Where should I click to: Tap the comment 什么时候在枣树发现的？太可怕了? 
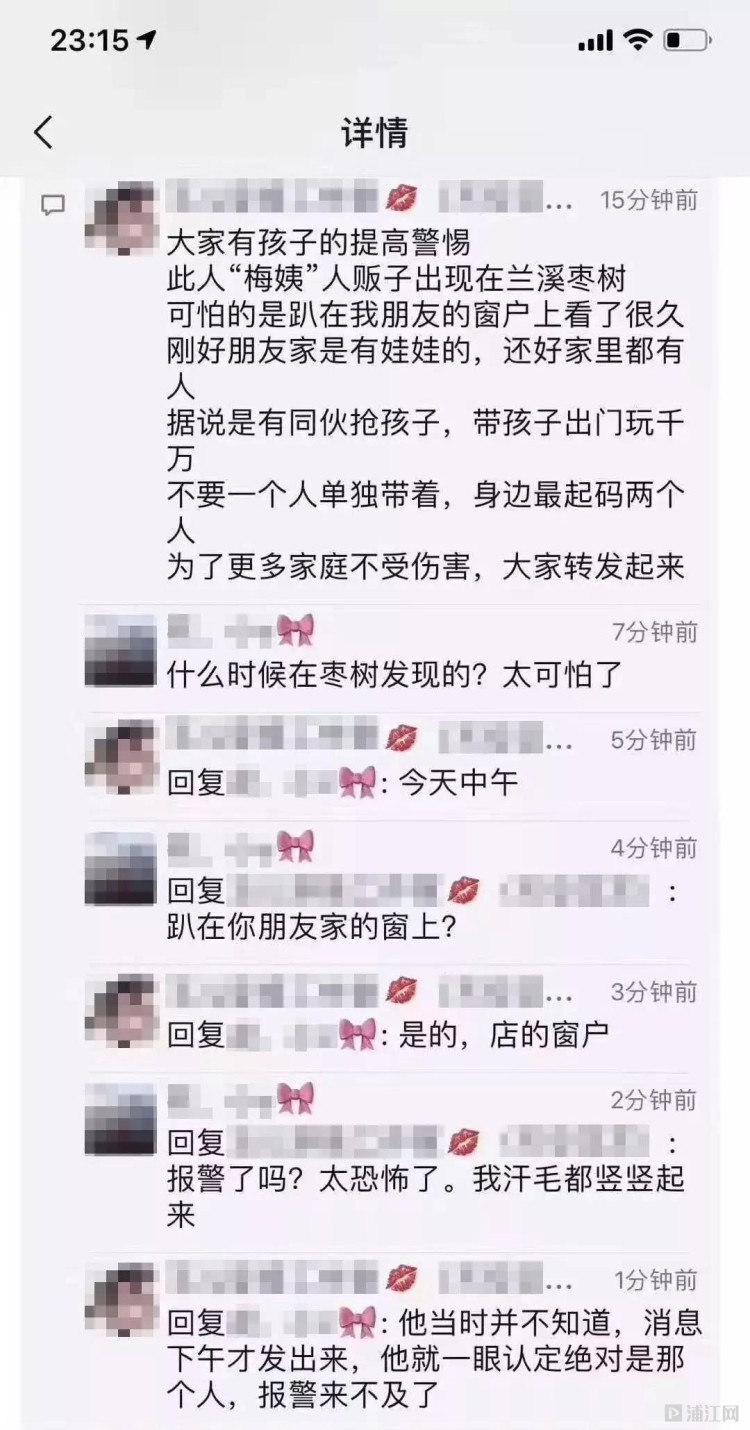pyautogui.click(x=394, y=675)
